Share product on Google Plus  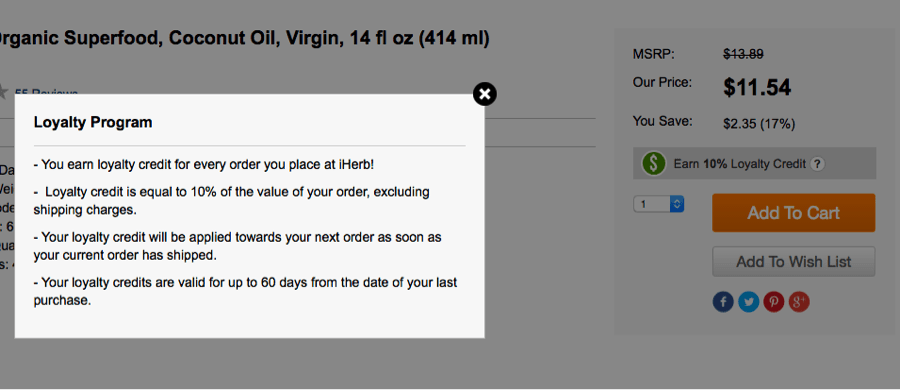pyautogui.click(x=799, y=302)
